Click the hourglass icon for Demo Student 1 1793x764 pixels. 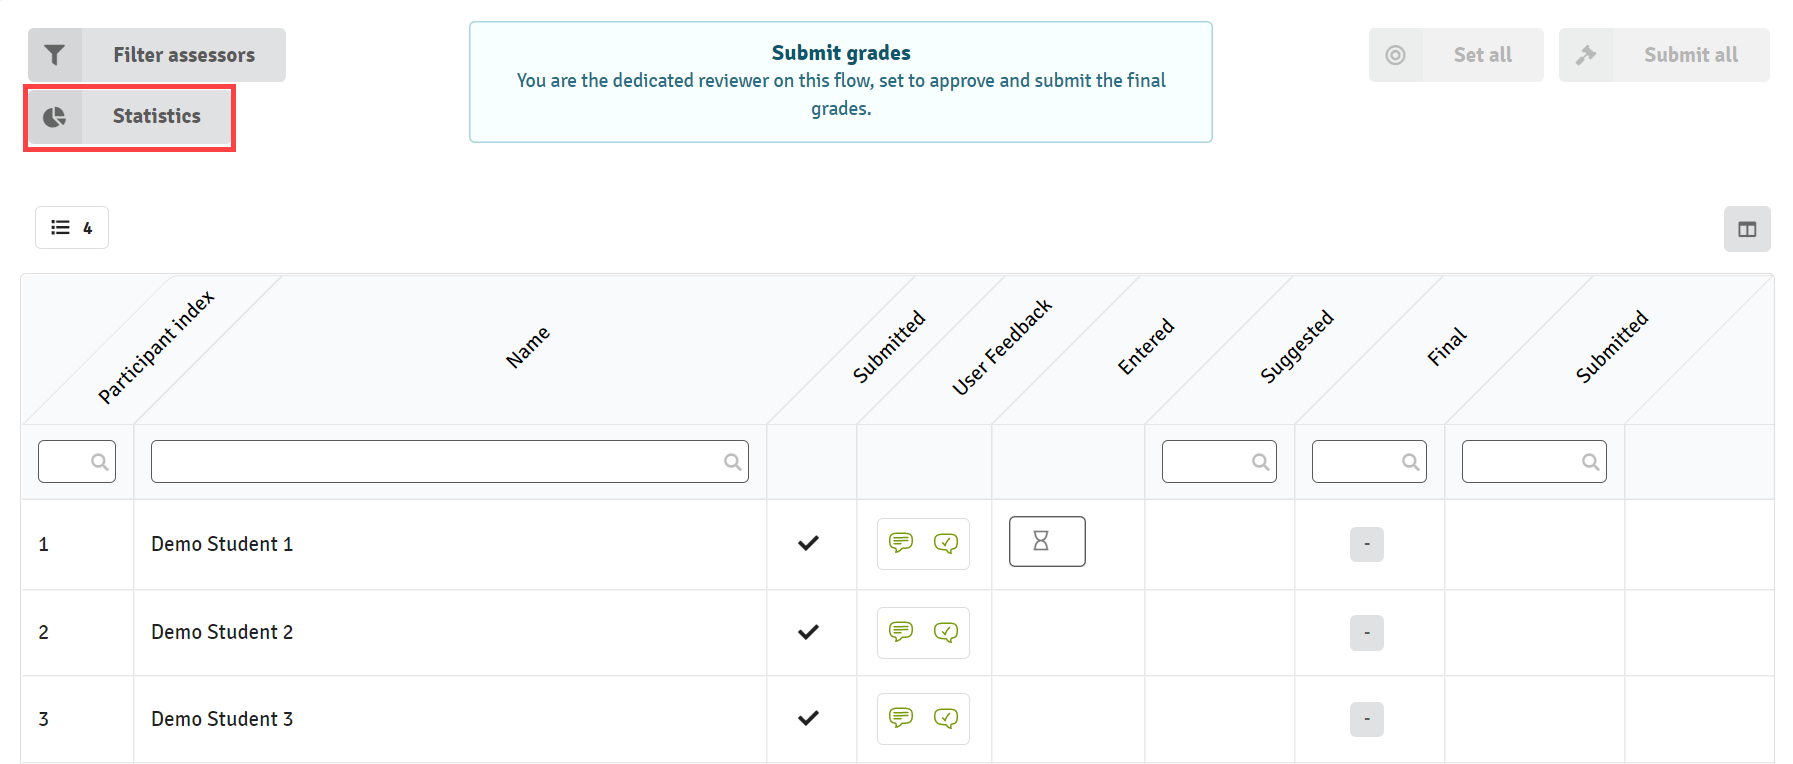click(1047, 541)
